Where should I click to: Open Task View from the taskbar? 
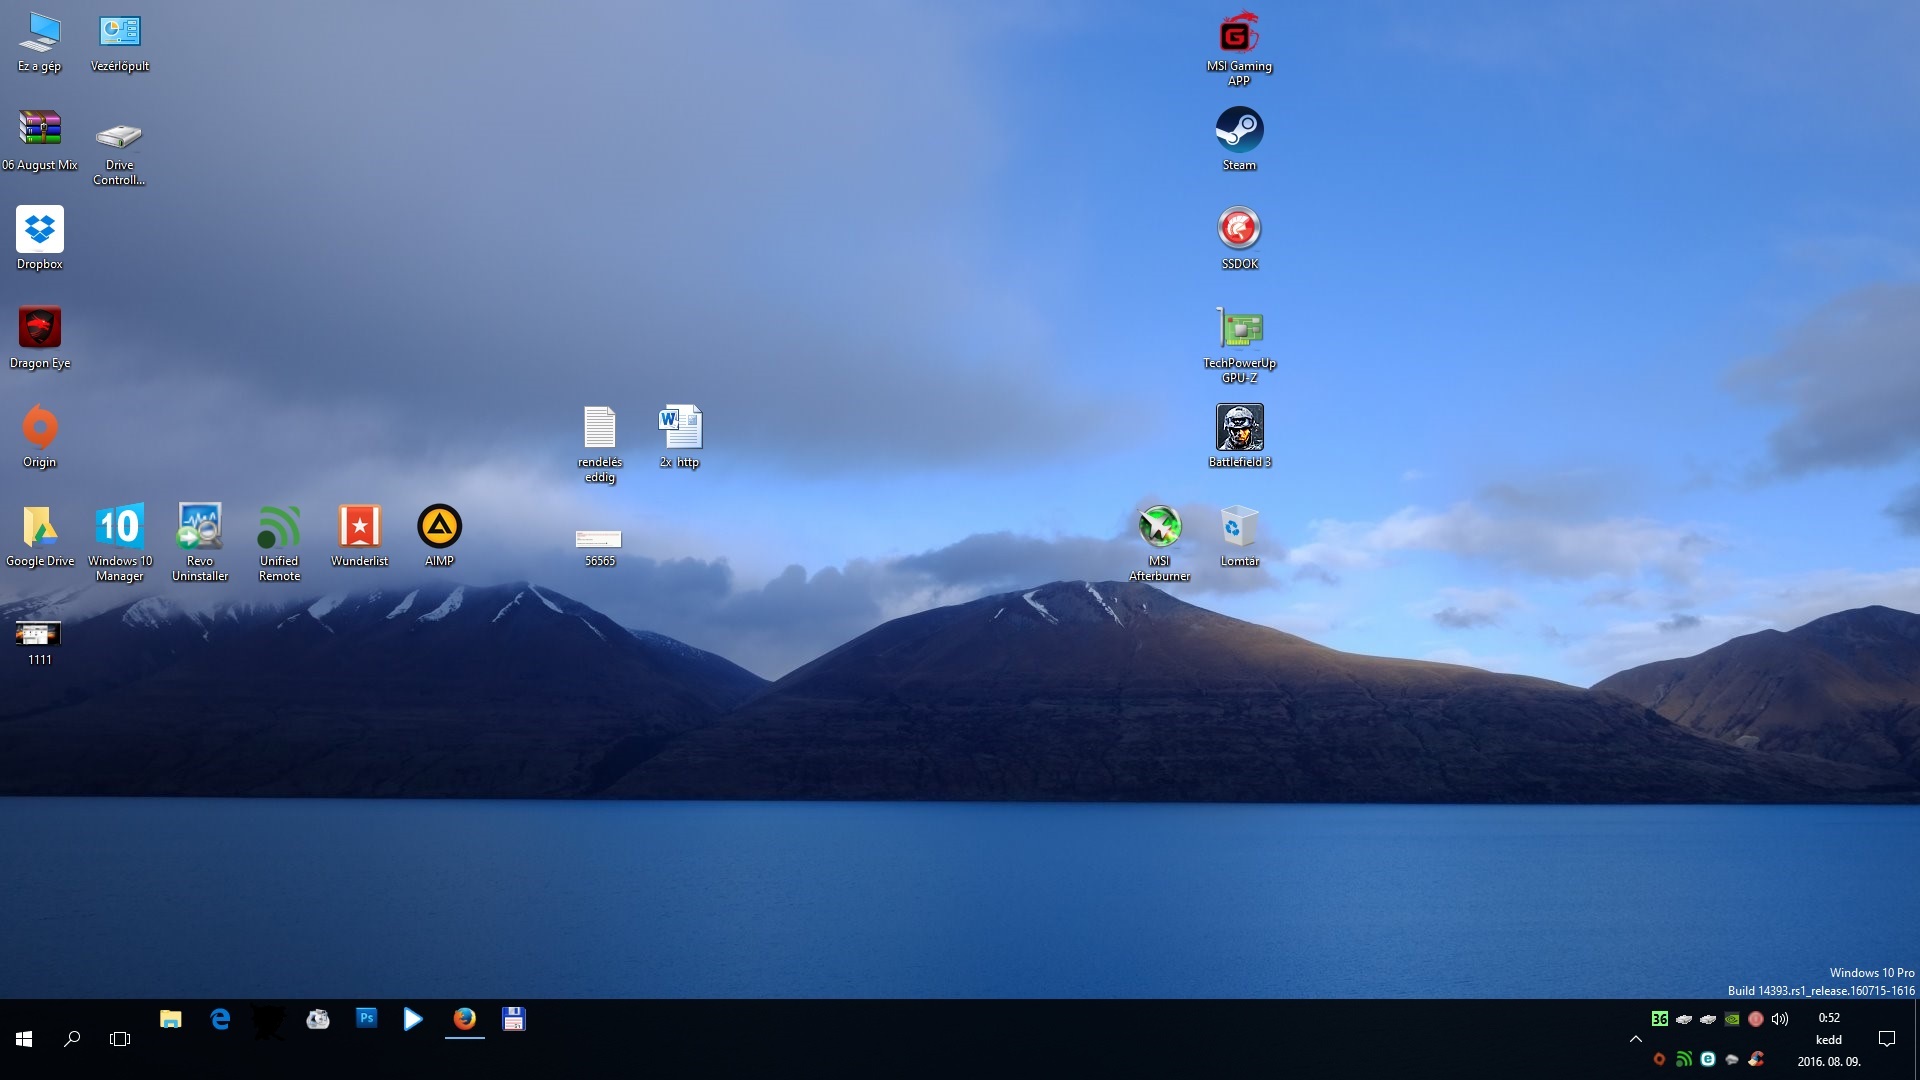coord(120,1039)
